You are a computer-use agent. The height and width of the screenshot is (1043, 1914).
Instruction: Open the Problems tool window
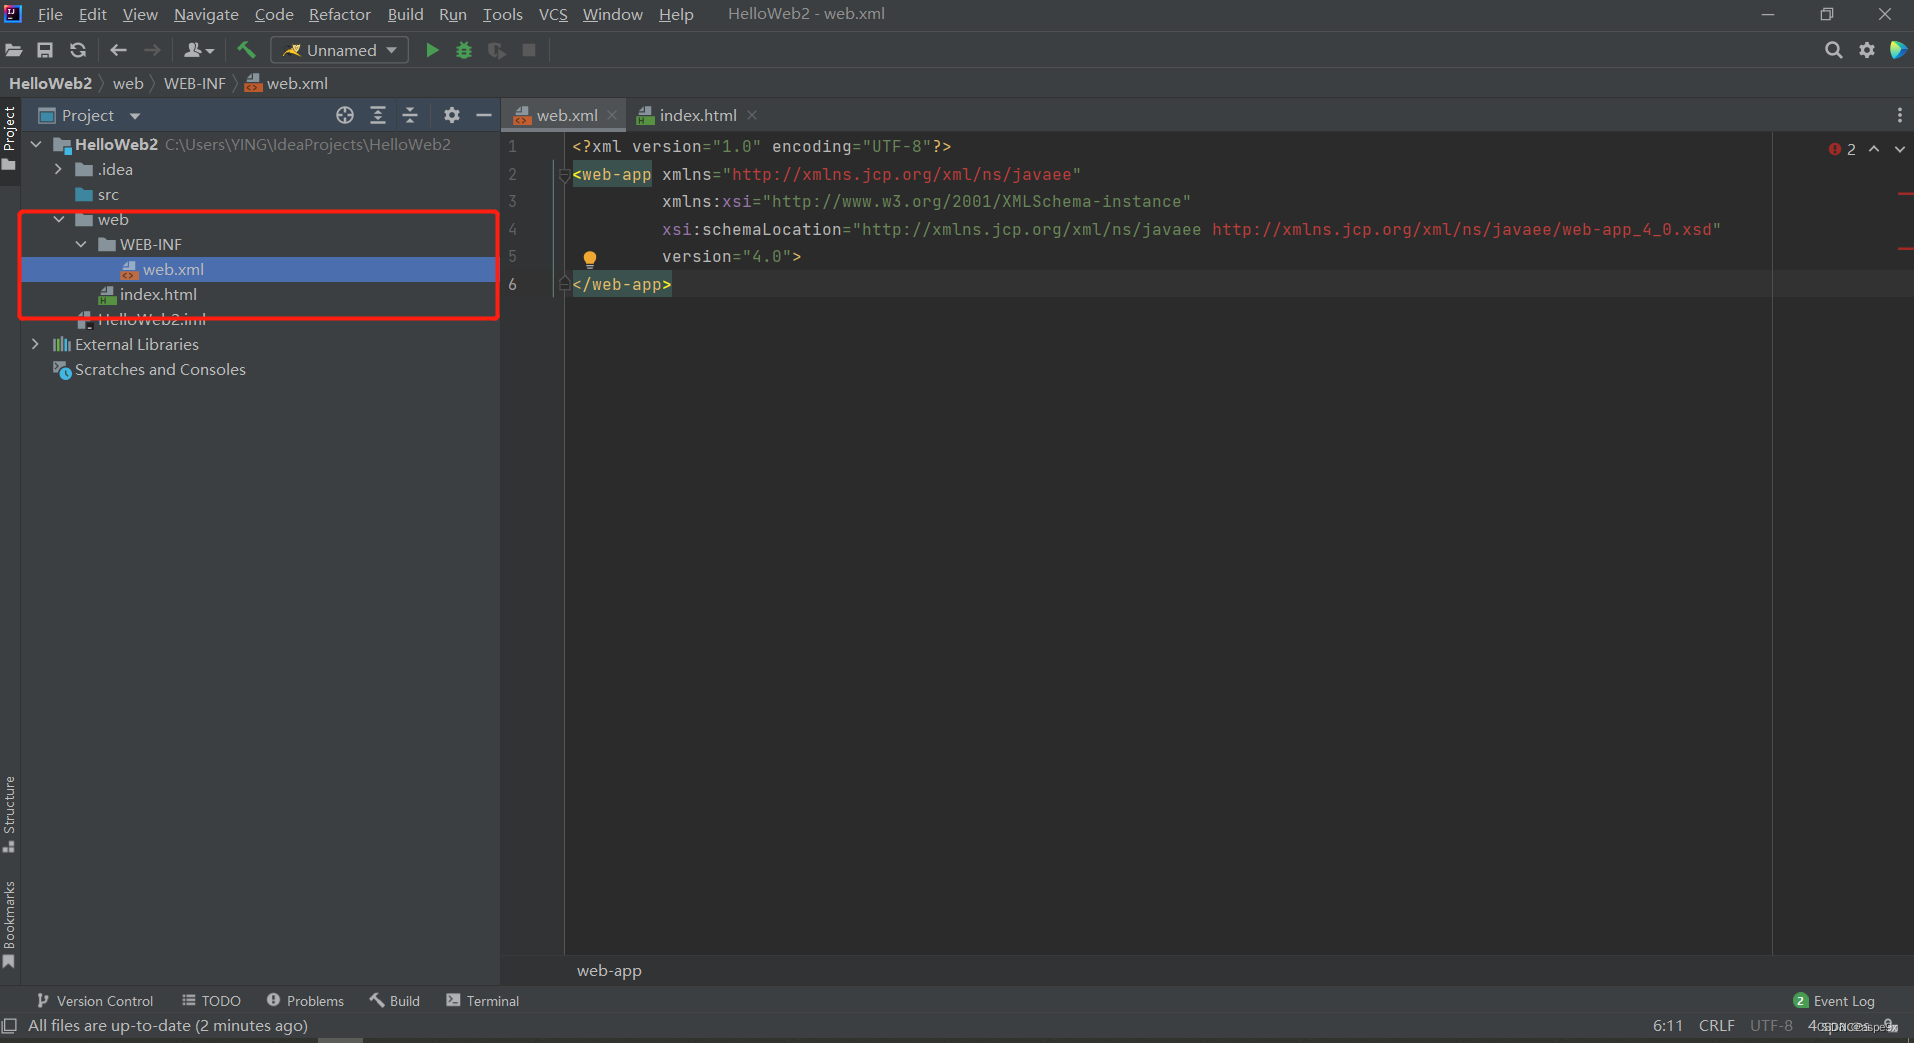305,1000
